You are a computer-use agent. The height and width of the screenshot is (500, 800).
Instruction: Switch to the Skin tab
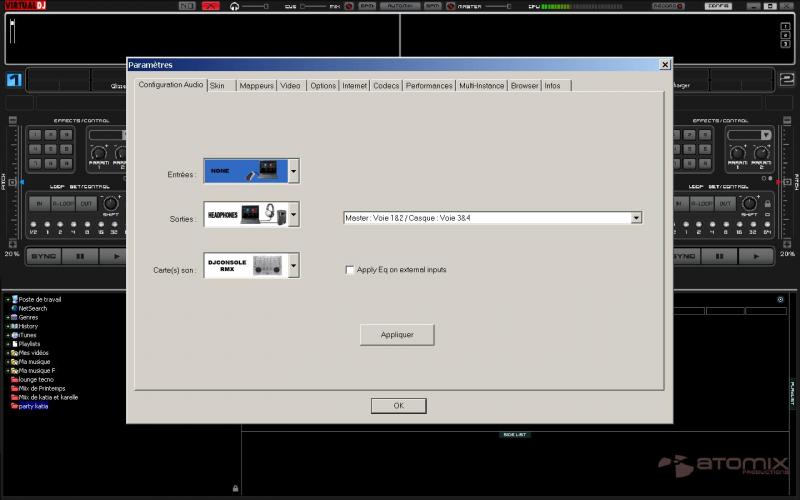(x=217, y=86)
